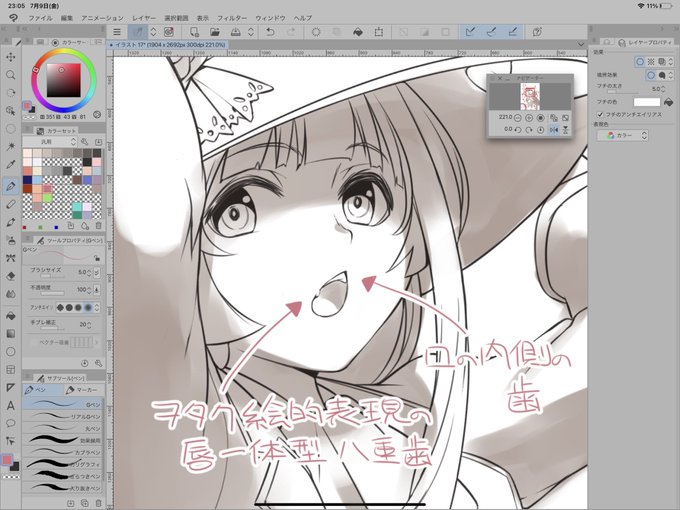Expand the canvas tab list chevron
680x510 pixels.
[581, 45]
